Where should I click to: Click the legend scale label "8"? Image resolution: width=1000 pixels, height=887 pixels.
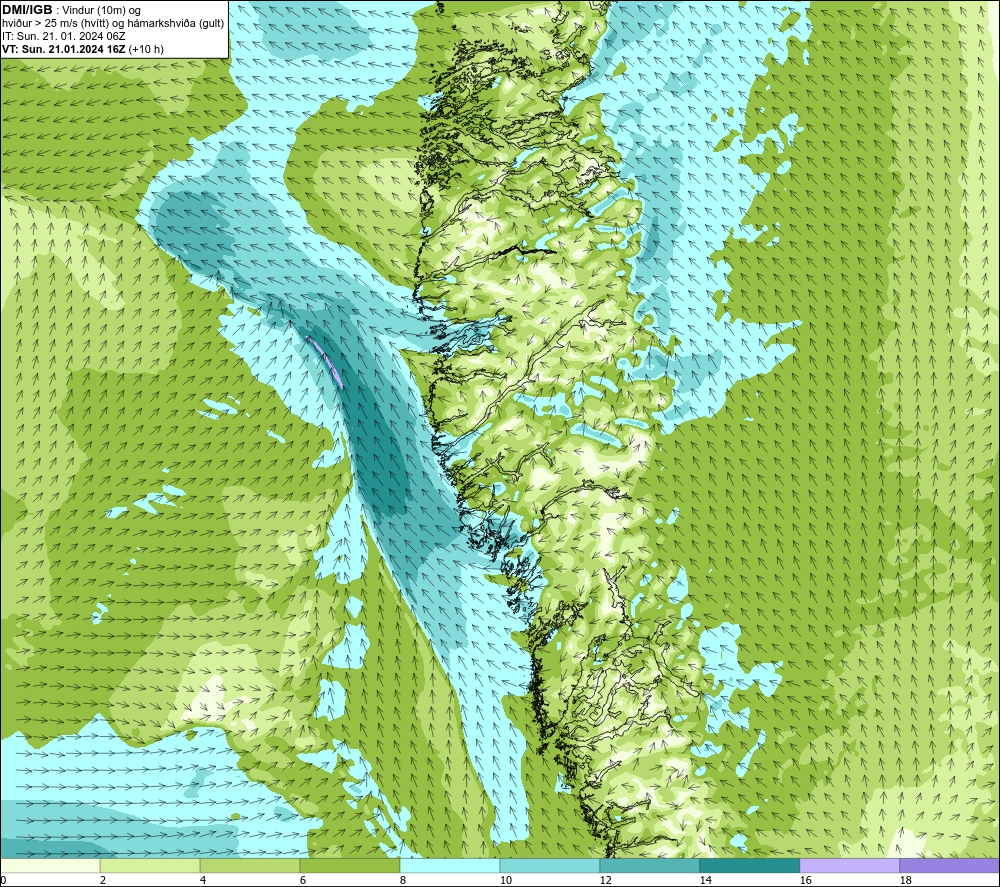(403, 881)
